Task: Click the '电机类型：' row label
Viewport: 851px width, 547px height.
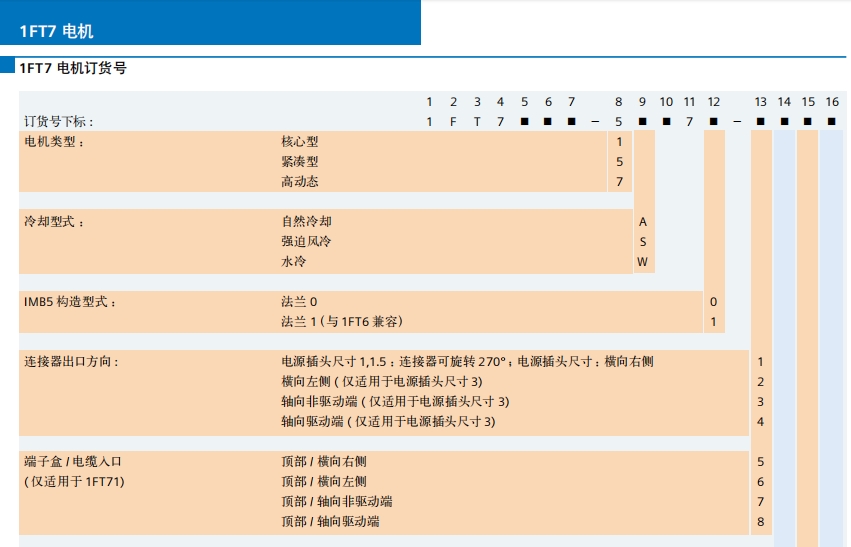Action: point(54,142)
